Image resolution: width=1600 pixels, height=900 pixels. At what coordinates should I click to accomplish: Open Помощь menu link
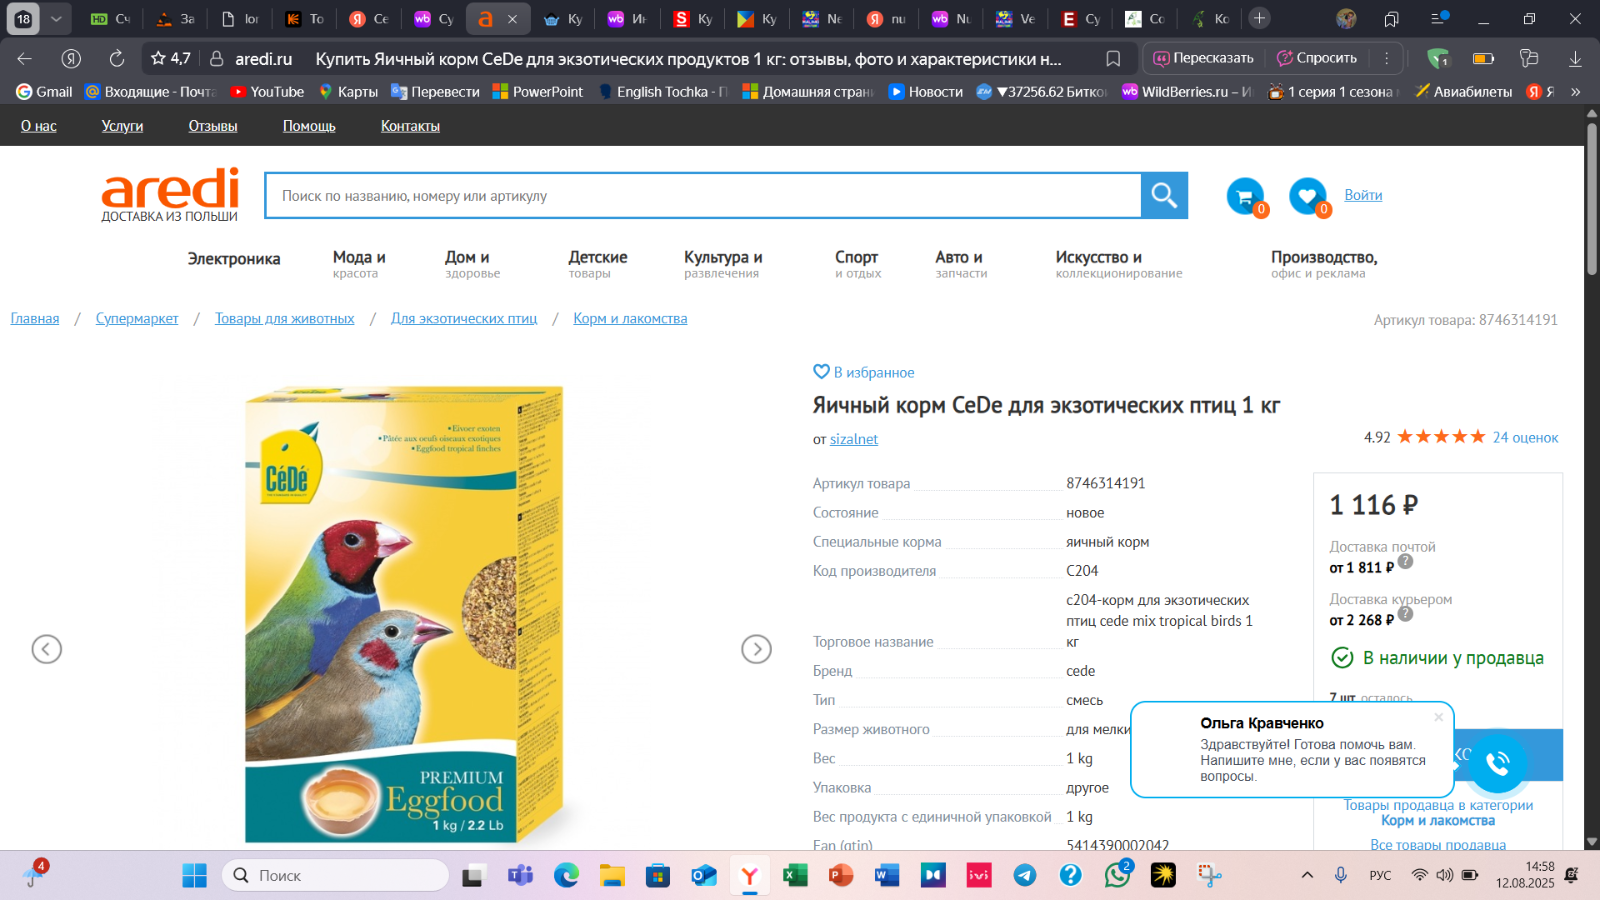click(309, 126)
